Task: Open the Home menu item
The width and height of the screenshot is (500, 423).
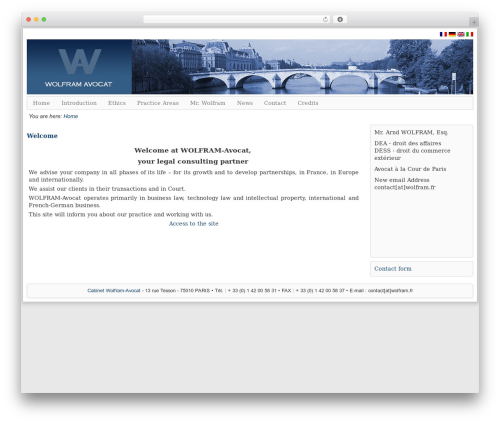Action: click(41, 103)
